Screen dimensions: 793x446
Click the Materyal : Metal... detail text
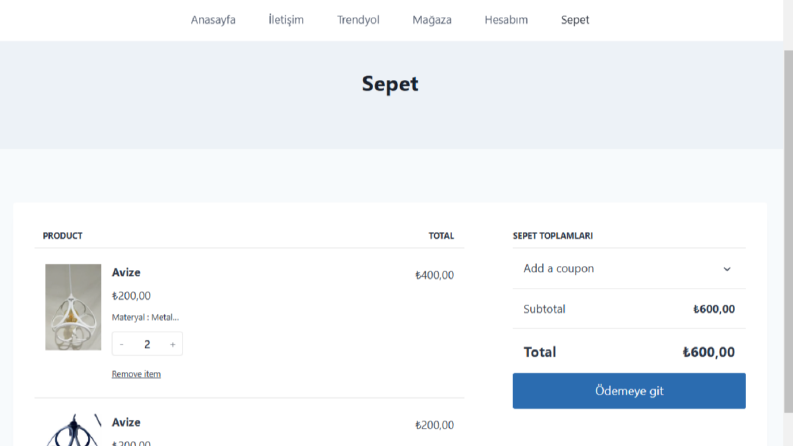[x=145, y=317]
